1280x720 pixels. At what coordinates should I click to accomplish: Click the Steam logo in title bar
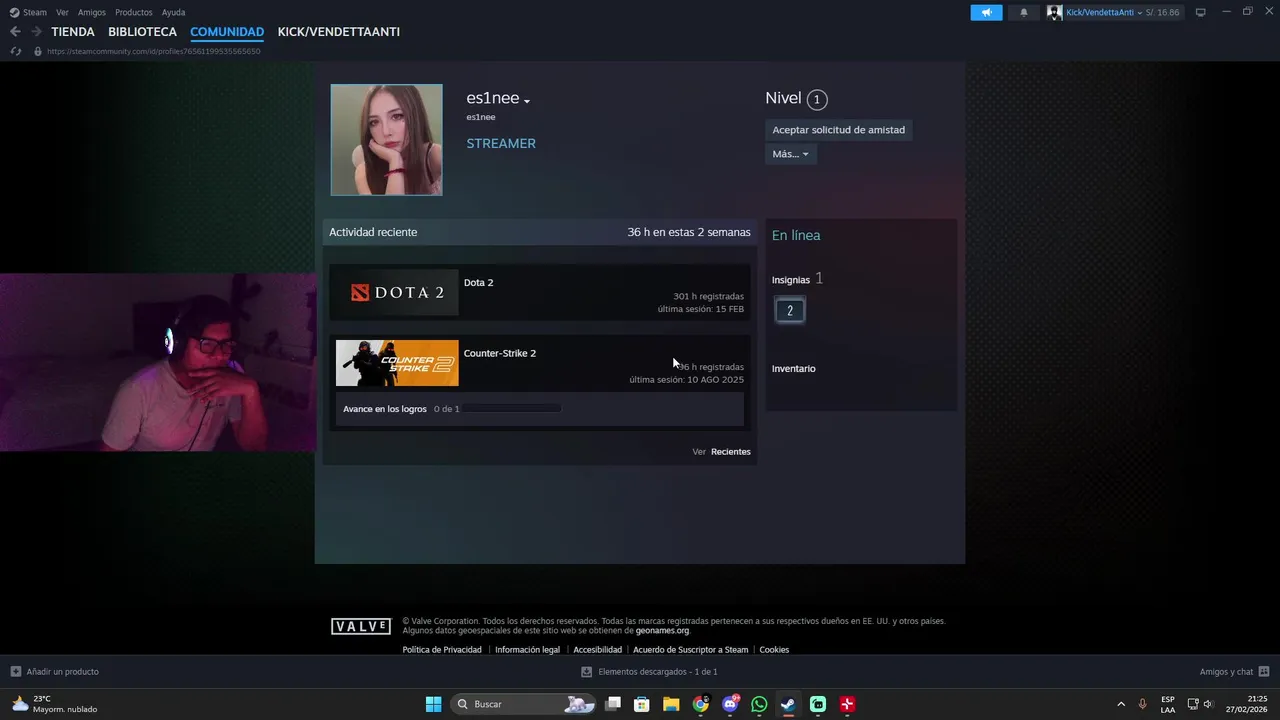click(x=14, y=12)
